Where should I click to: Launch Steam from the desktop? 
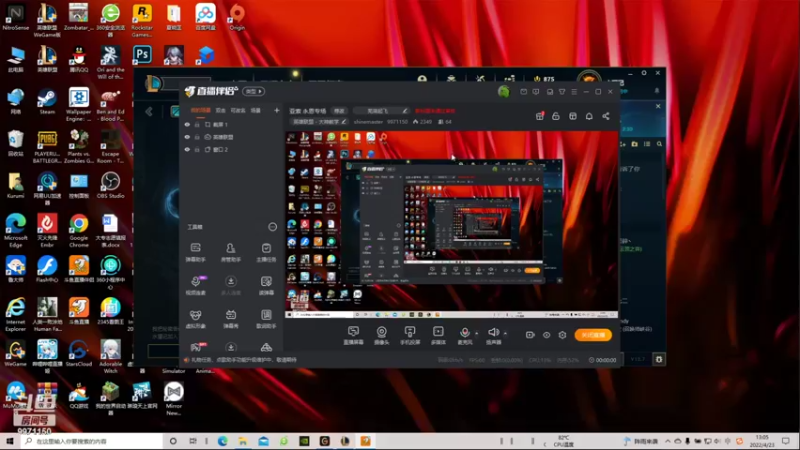coord(47,102)
